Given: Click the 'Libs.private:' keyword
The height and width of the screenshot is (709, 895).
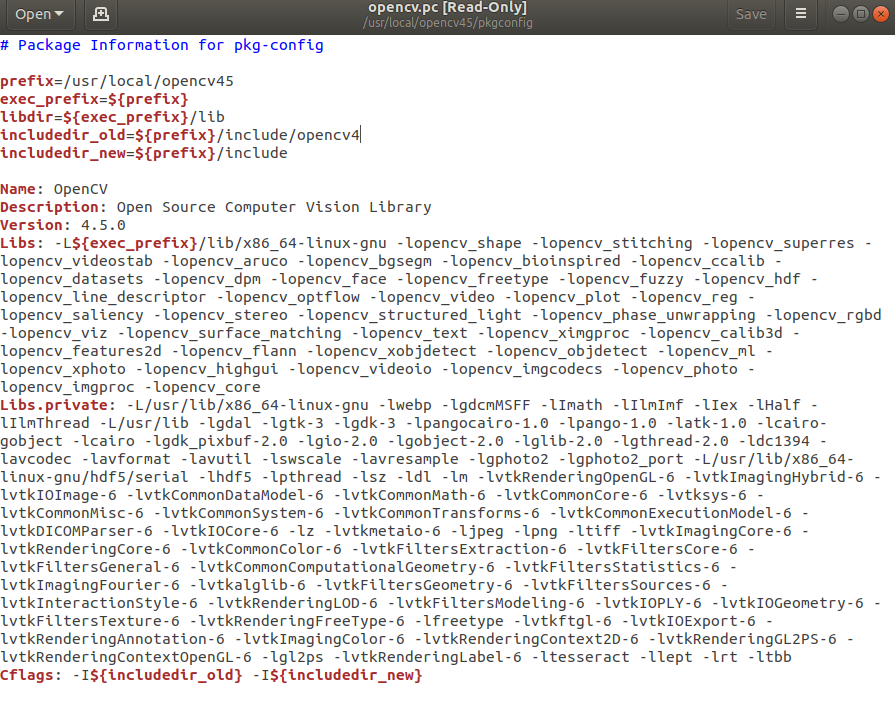Looking at the screenshot, I should click(x=58, y=405).
